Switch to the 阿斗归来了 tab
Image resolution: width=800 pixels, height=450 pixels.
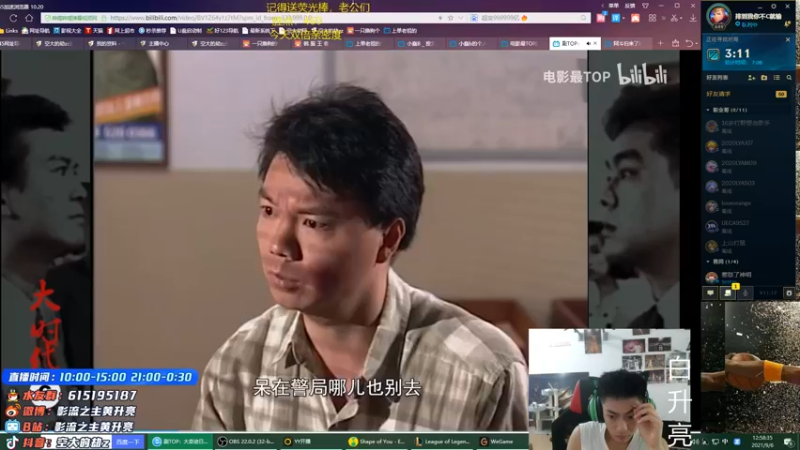[626, 43]
